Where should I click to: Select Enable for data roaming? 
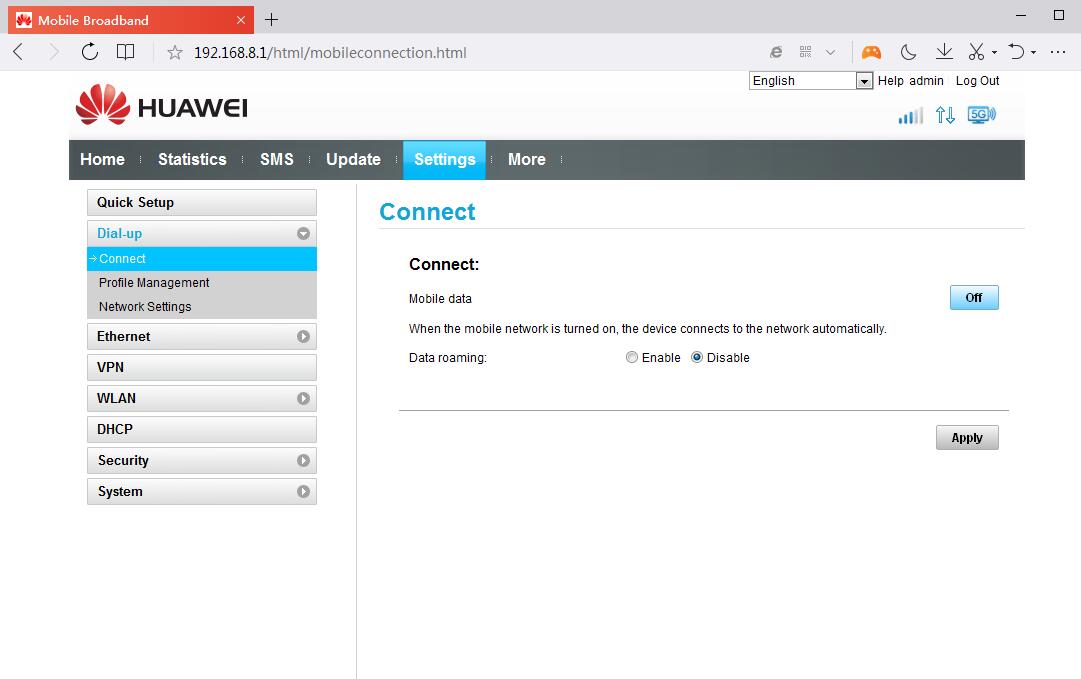pyautogui.click(x=632, y=358)
